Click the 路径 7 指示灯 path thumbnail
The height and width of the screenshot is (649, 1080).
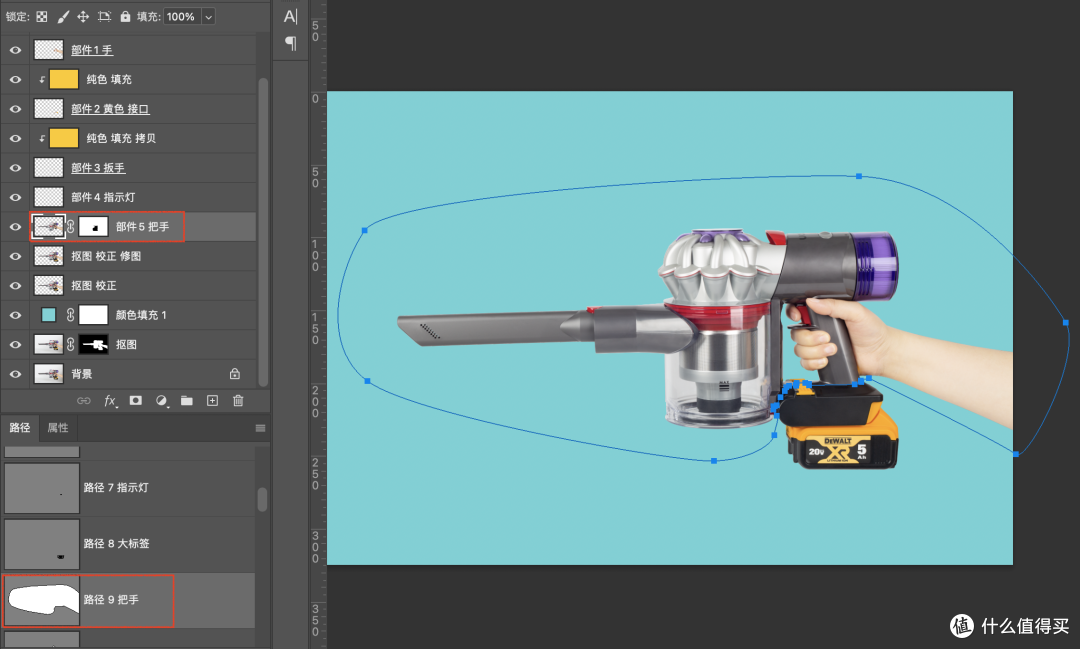(42, 488)
